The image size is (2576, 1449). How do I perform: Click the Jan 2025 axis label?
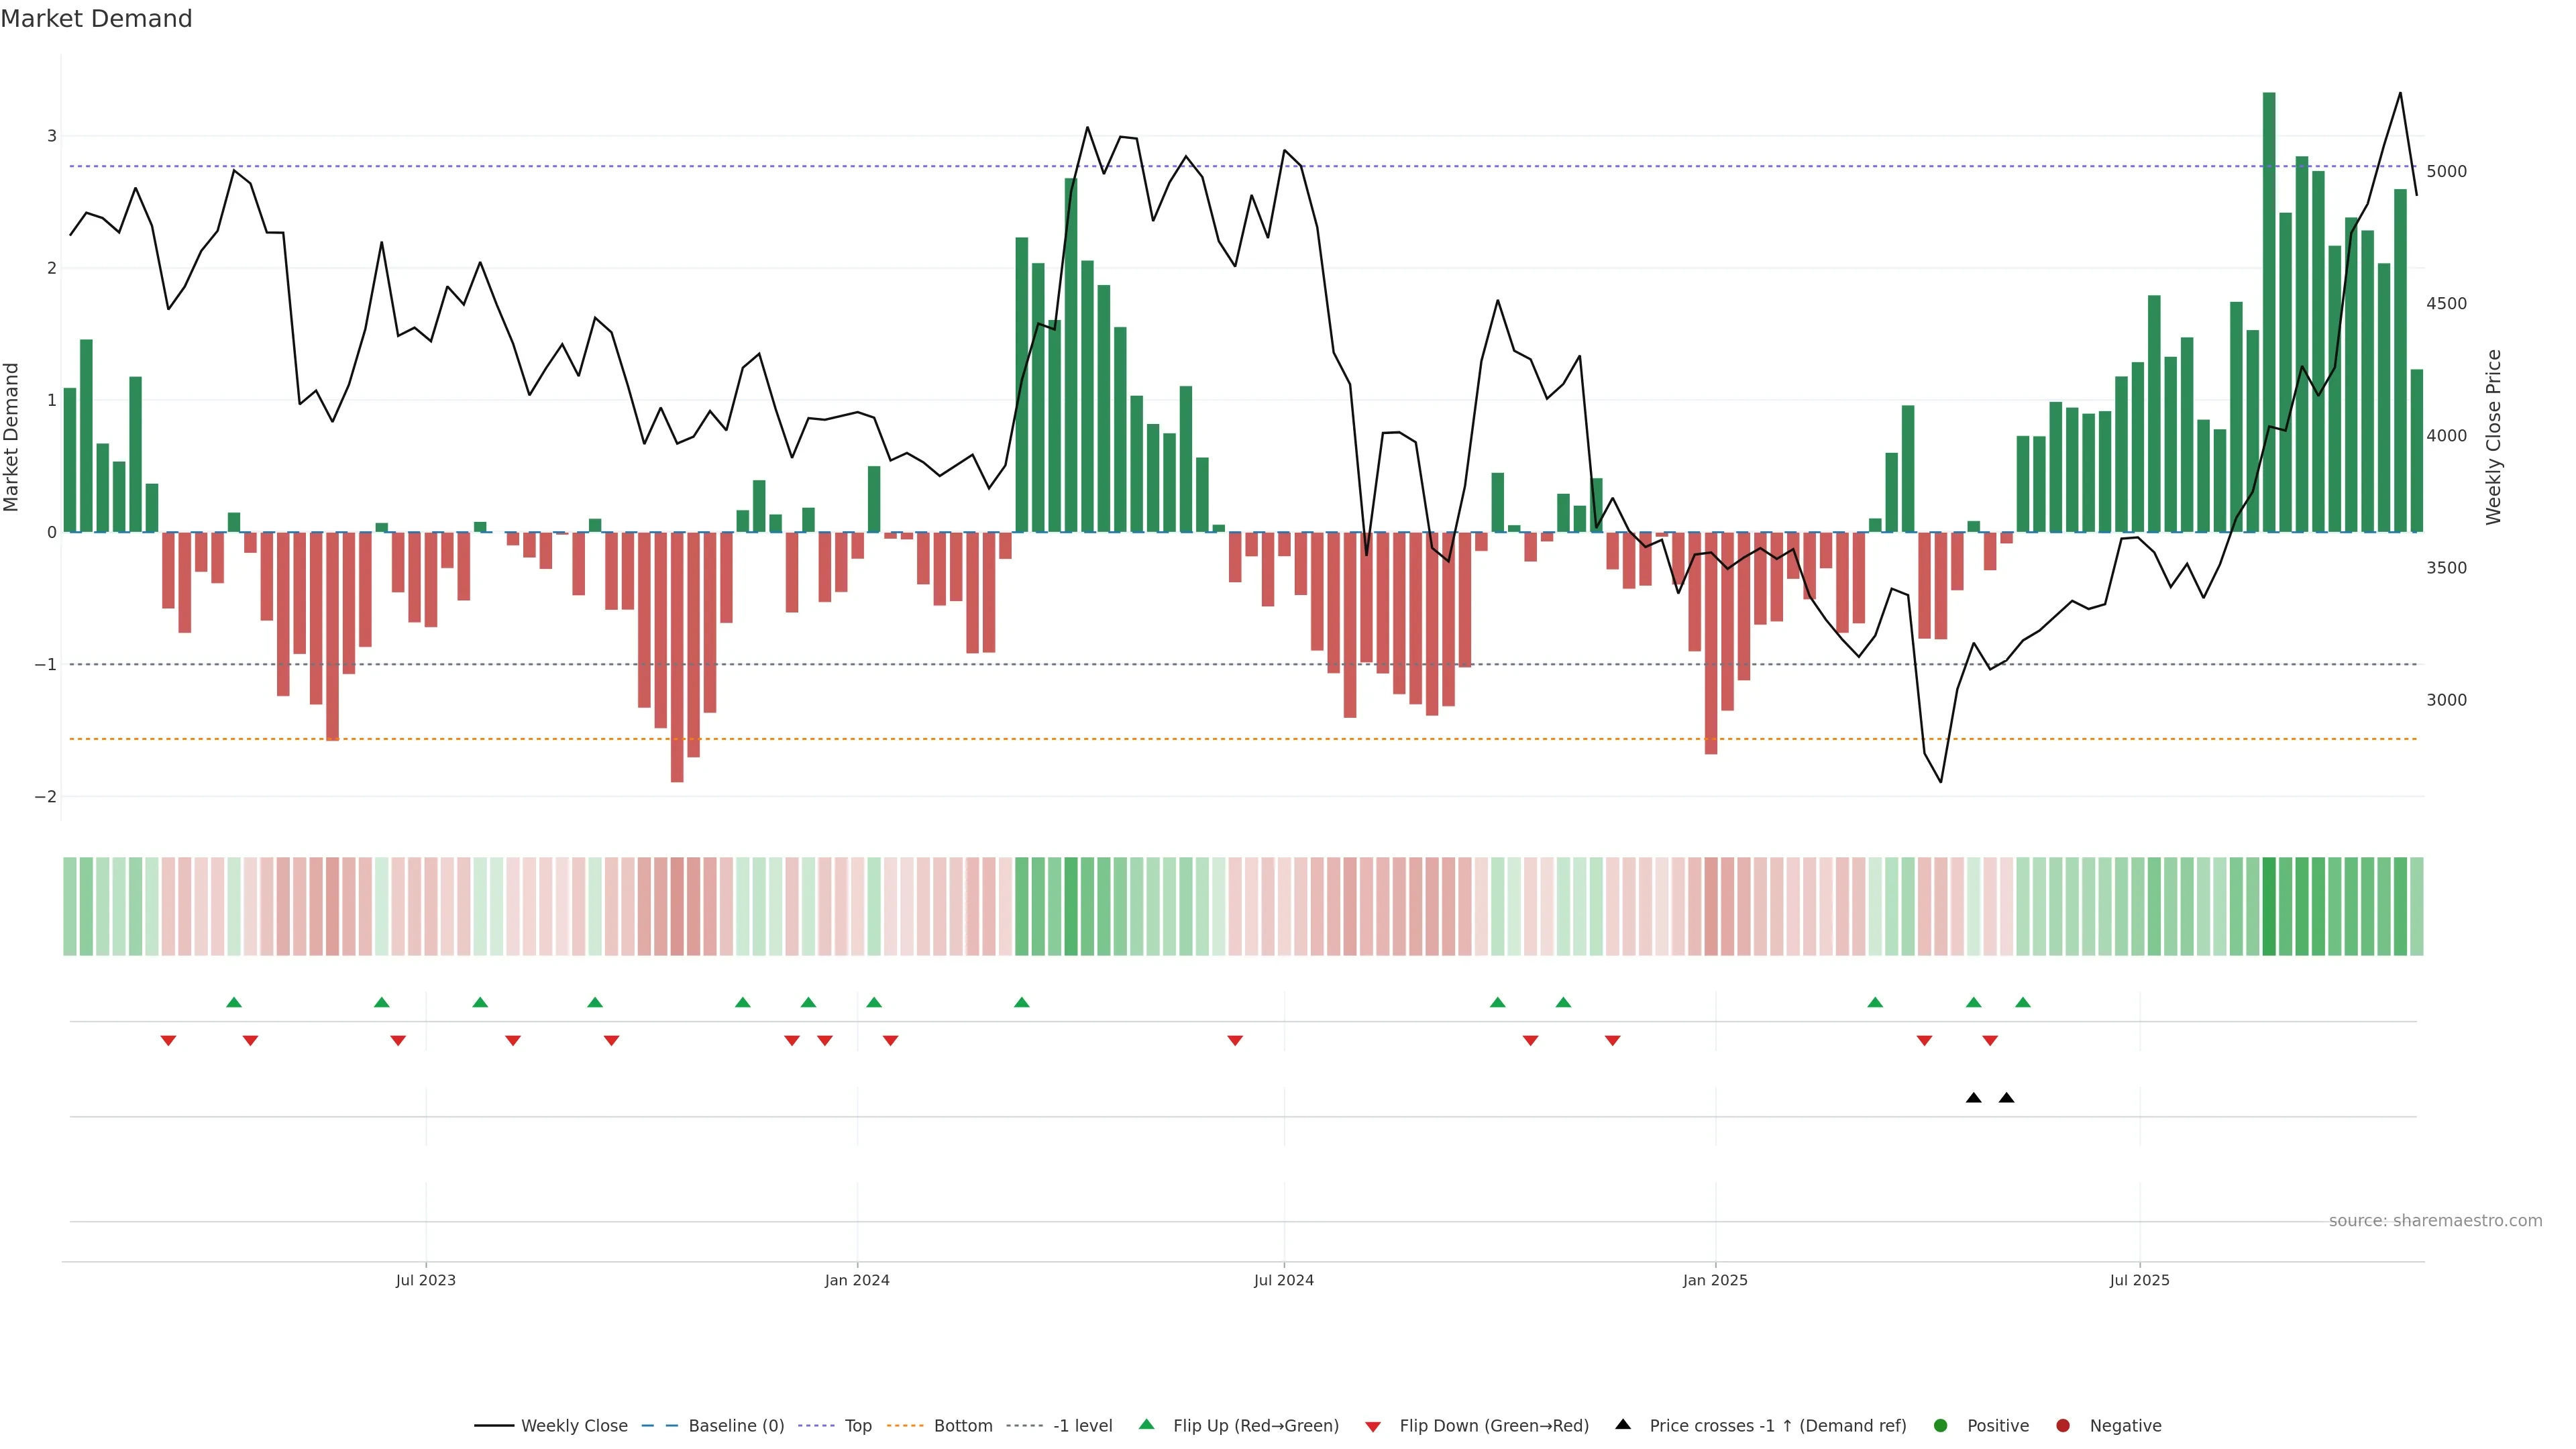(1715, 1280)
